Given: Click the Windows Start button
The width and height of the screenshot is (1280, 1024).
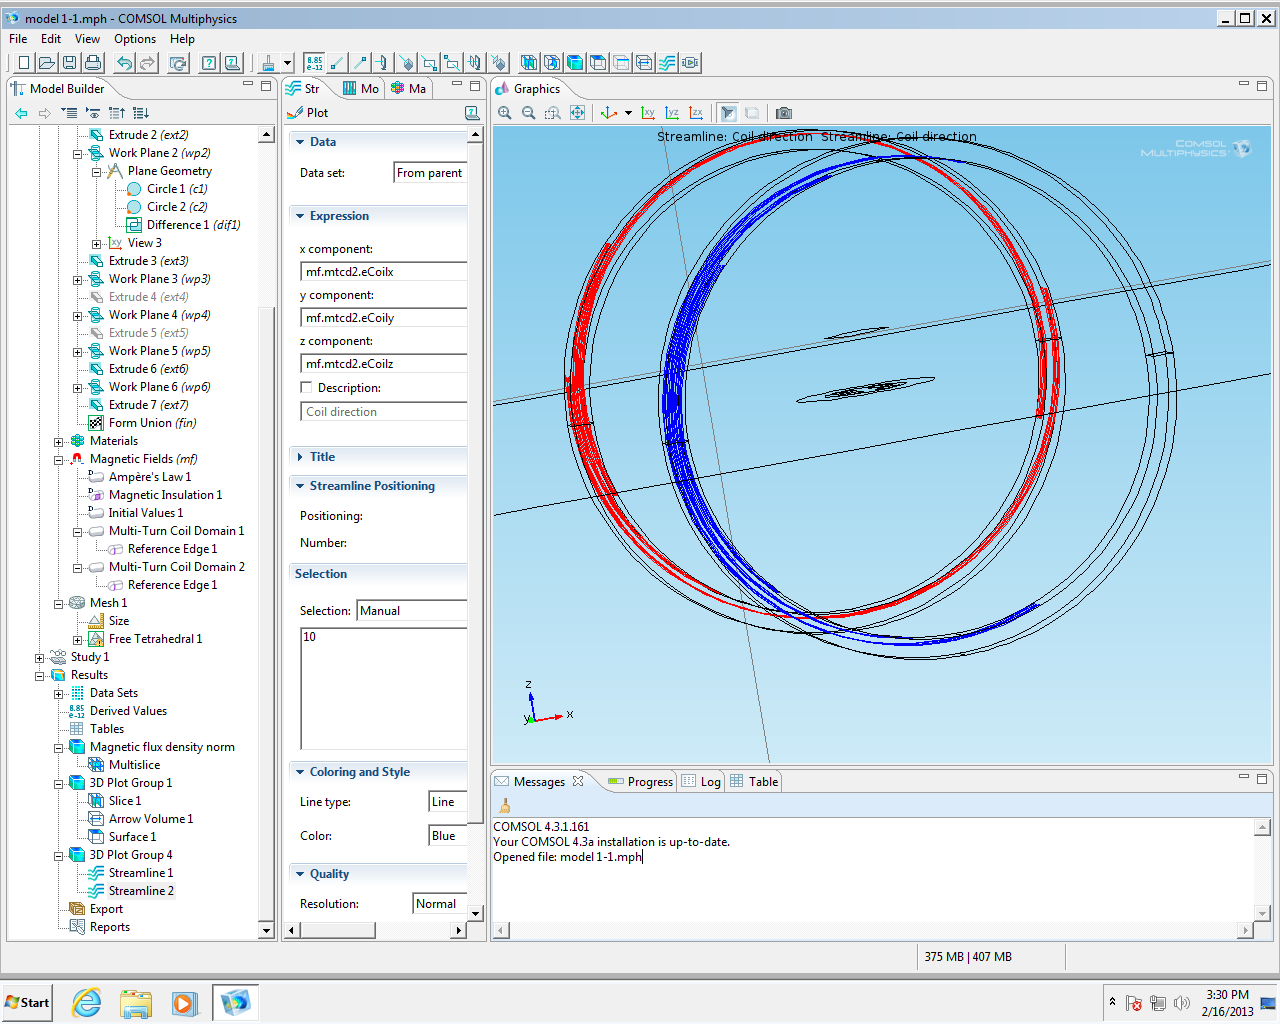Looking at the screenshot, I should pos(28,1002).
